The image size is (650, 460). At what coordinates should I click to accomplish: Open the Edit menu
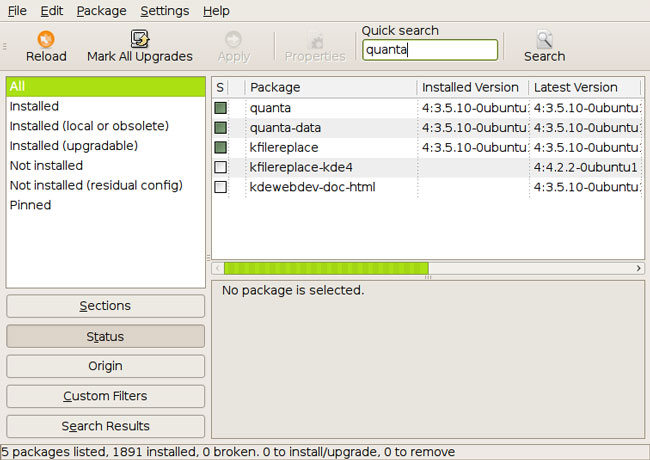(x=52, y=11)
